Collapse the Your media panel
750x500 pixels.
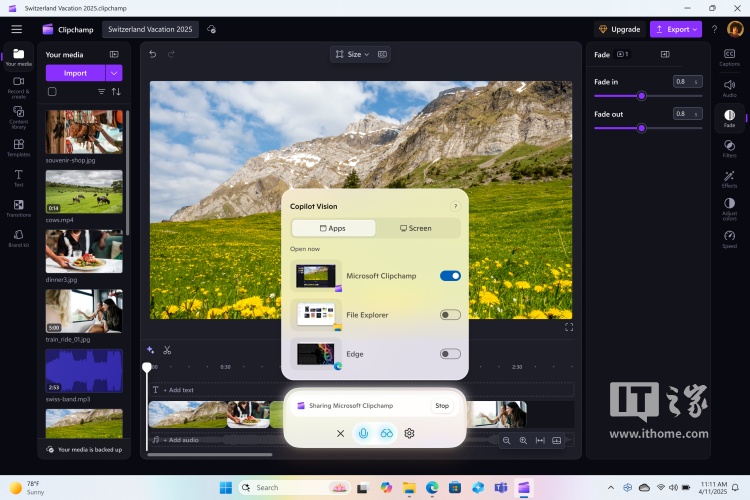click(x=114, y=55)
